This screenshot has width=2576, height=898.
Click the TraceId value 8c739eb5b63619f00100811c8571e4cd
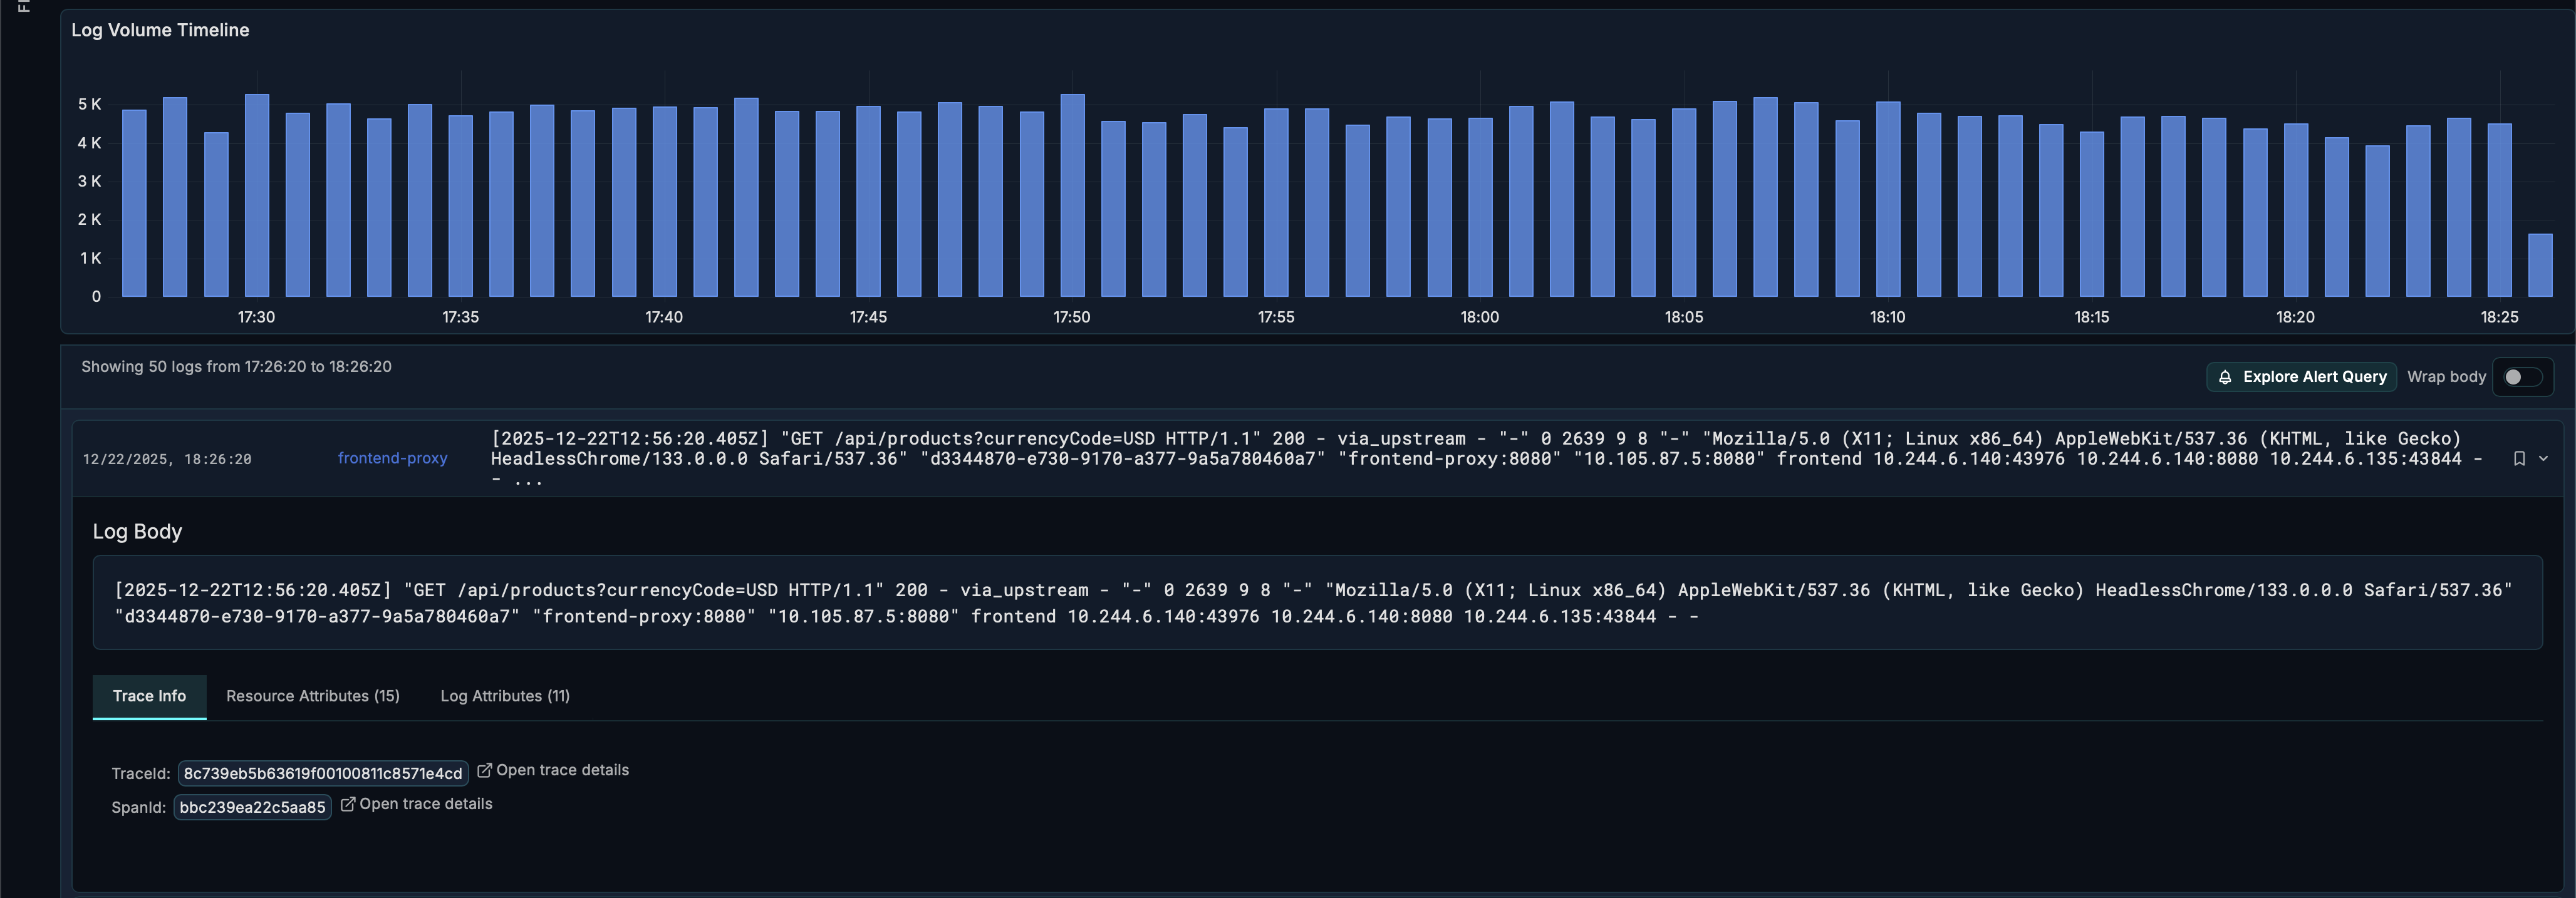(x=322, y=774)
